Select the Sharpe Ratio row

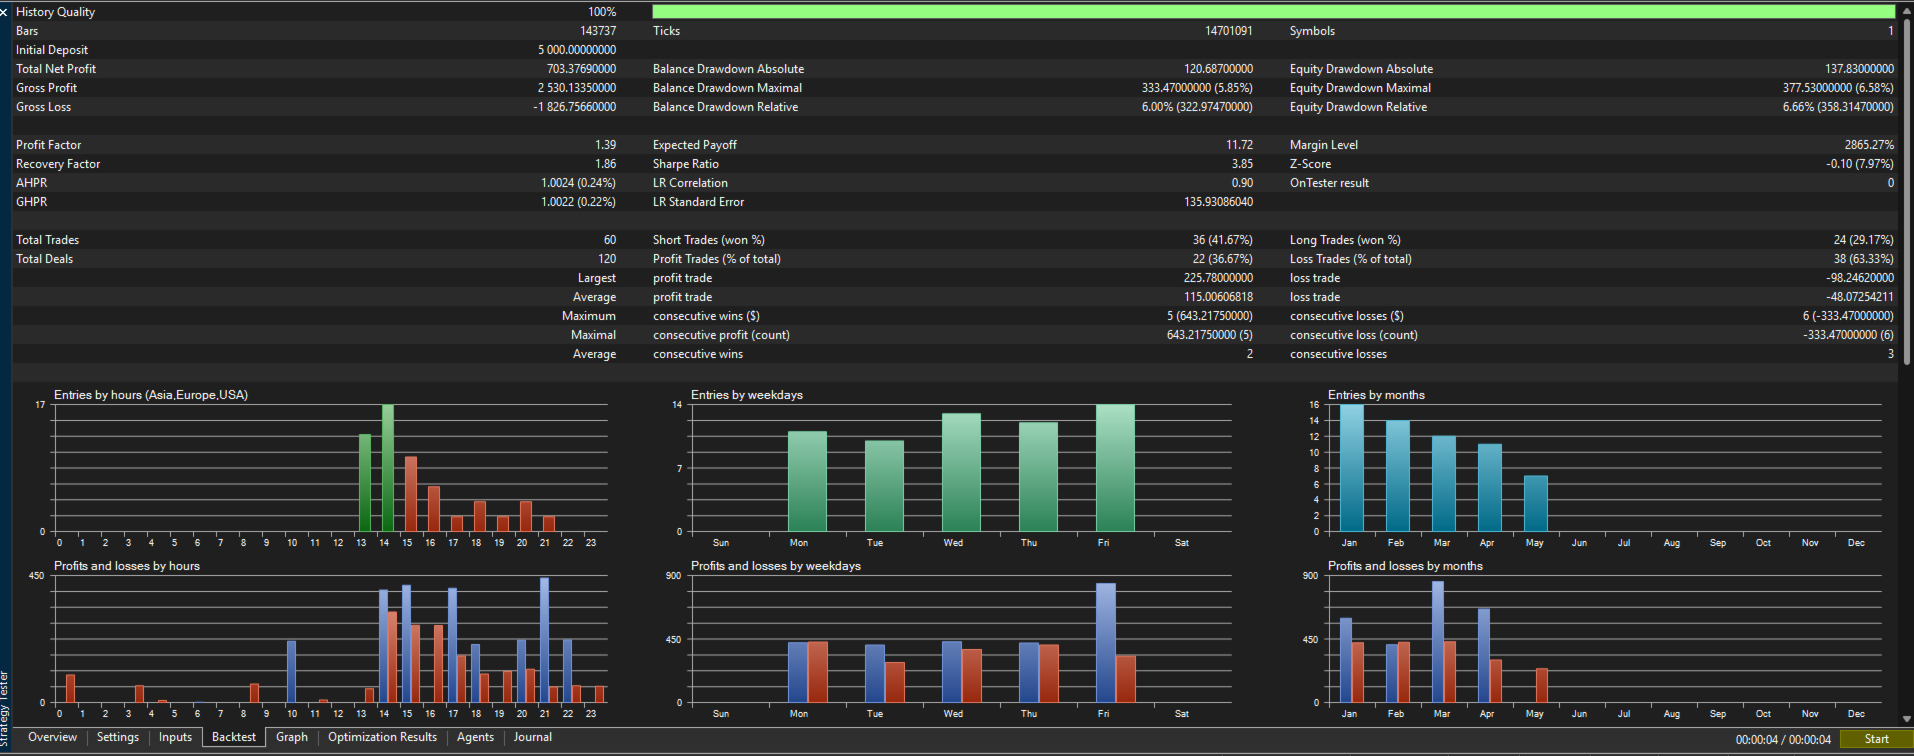pos(952,164)
